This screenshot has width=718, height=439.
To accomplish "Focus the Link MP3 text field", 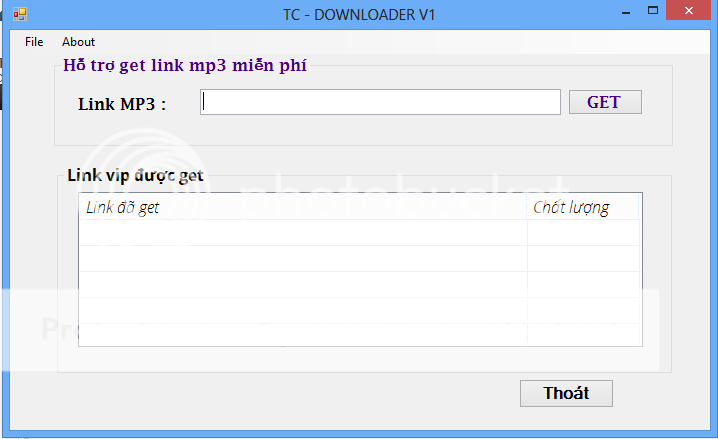I will 380,102.
